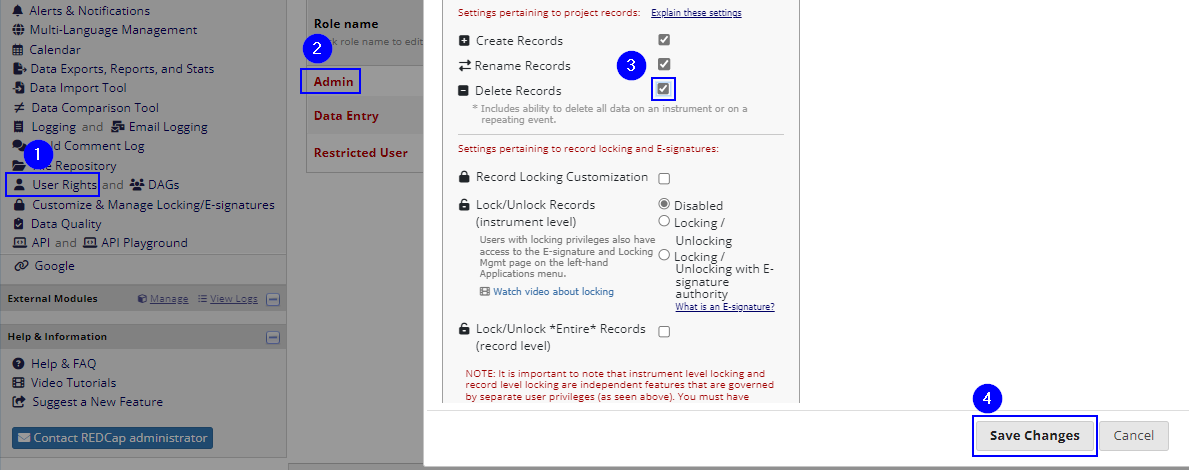Open User Rights in sidebar menu
1189x470 pixels.
tap(64, 185)
